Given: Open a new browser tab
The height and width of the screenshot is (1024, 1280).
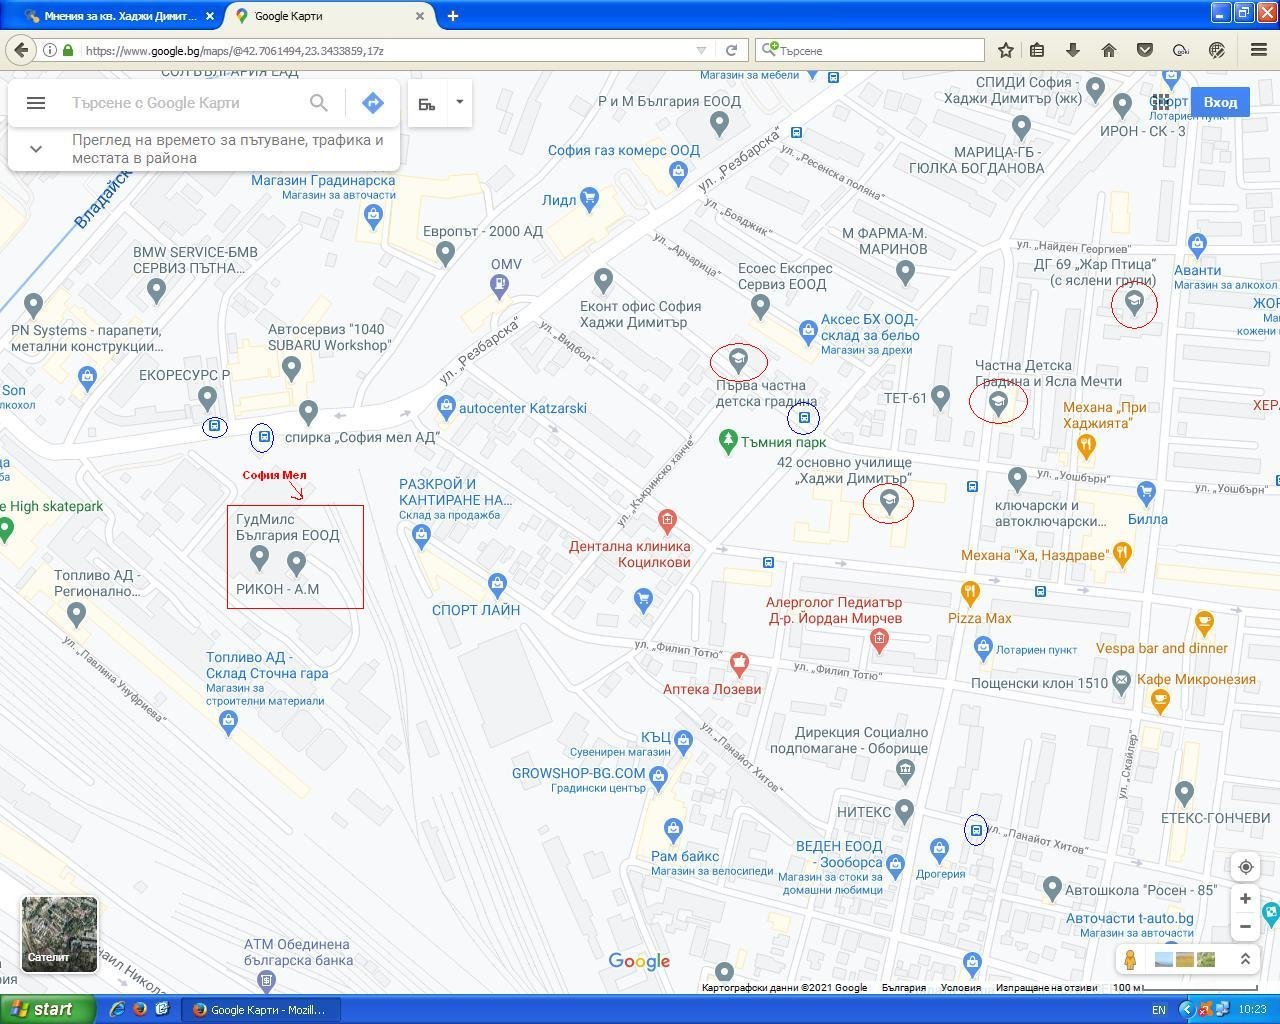Looking at the screenshot, I should (453, 16).
